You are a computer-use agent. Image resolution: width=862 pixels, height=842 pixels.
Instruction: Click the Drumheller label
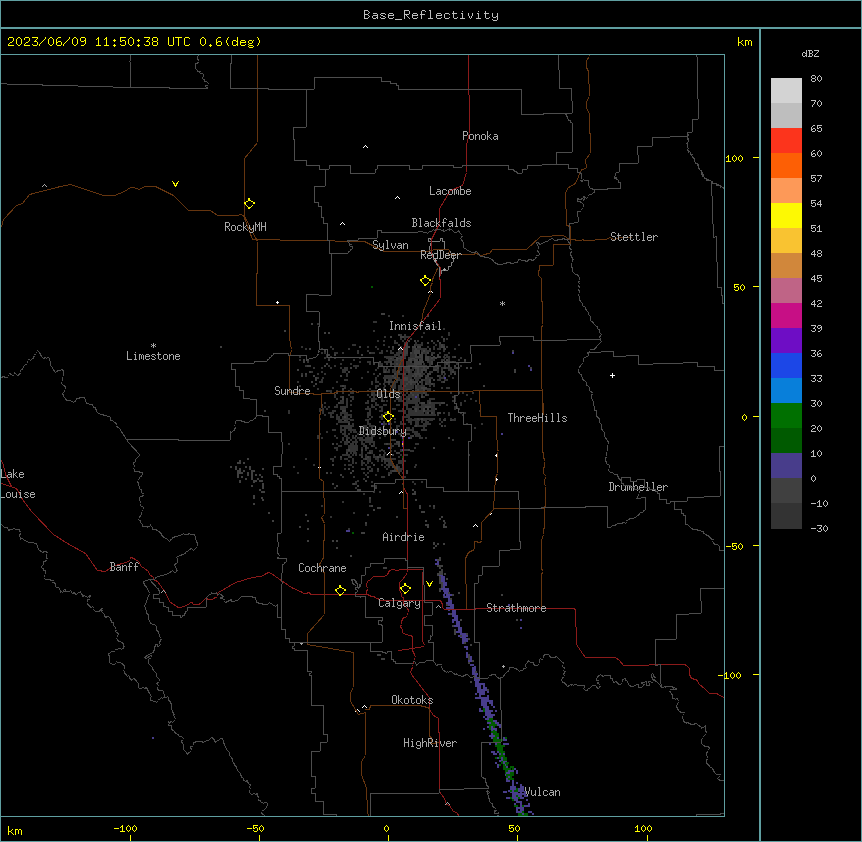click(x=638, y=487)
